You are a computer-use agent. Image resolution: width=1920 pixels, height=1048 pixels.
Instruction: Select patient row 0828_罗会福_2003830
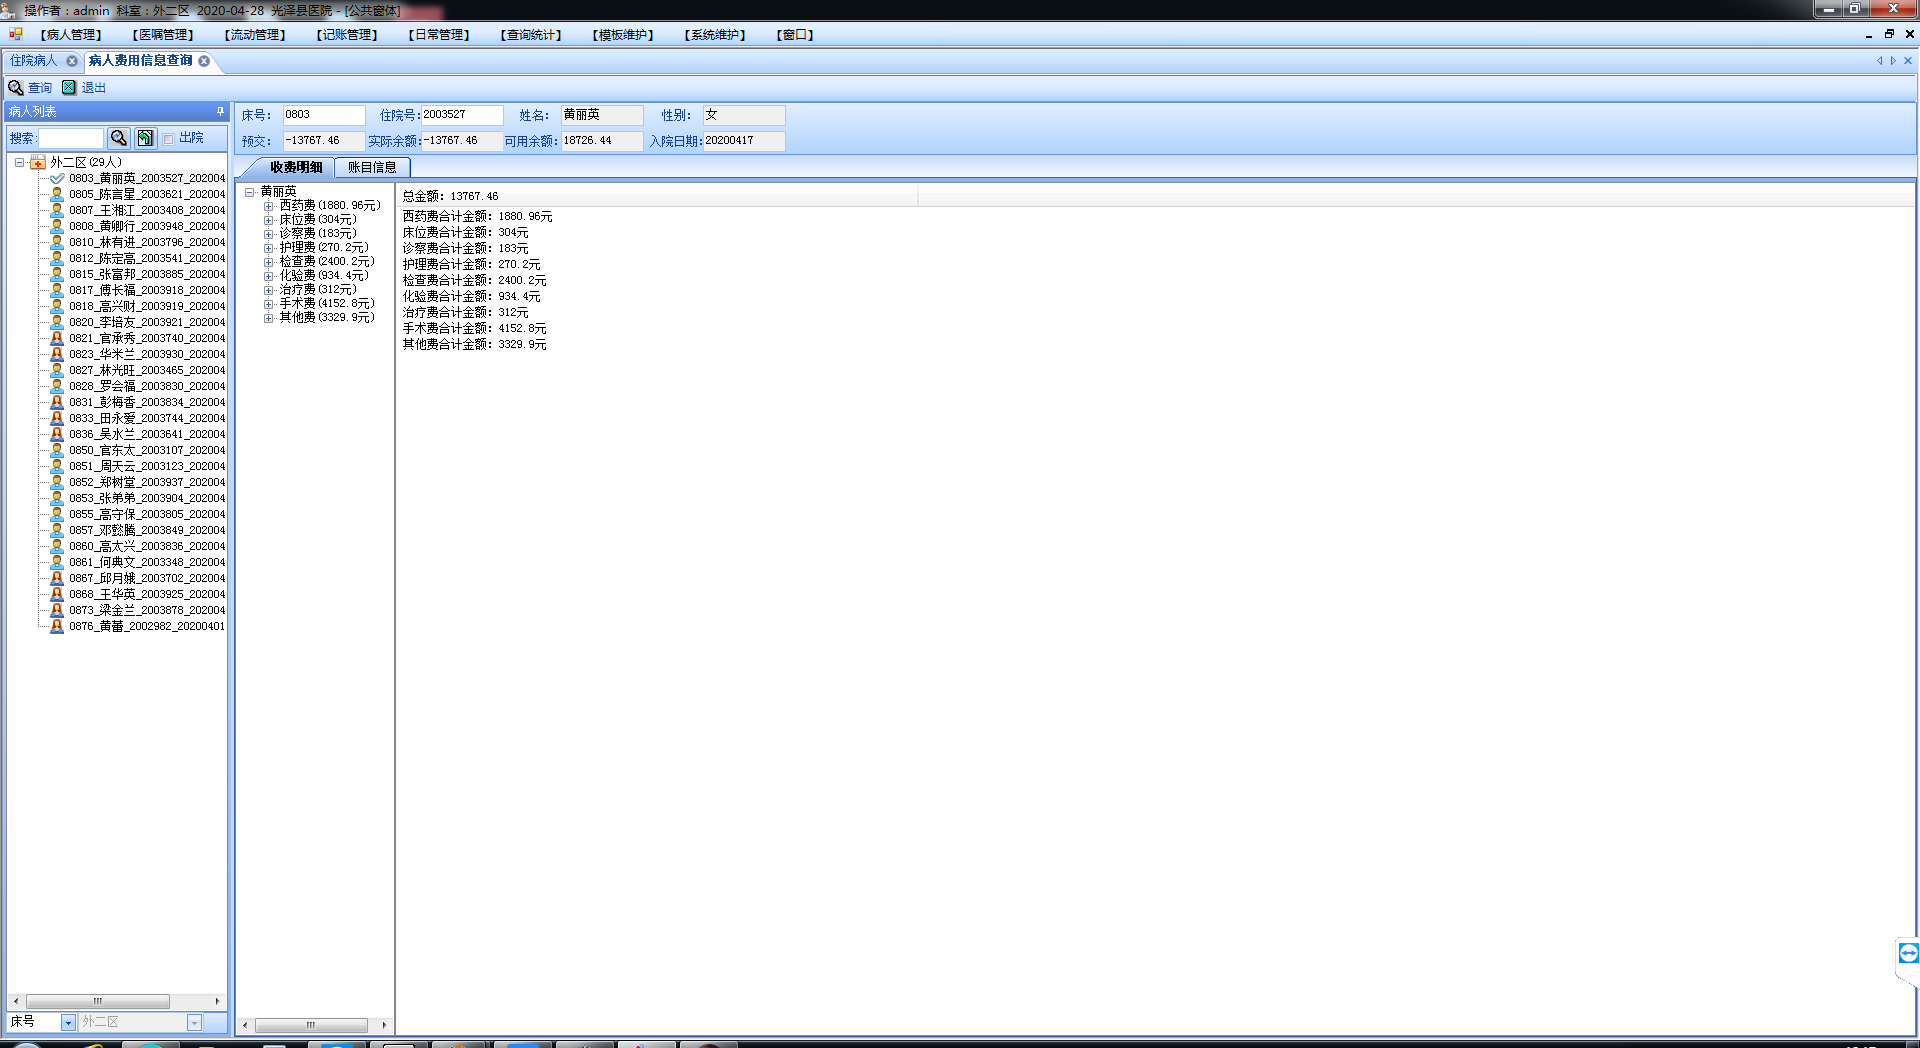[147, 386]
